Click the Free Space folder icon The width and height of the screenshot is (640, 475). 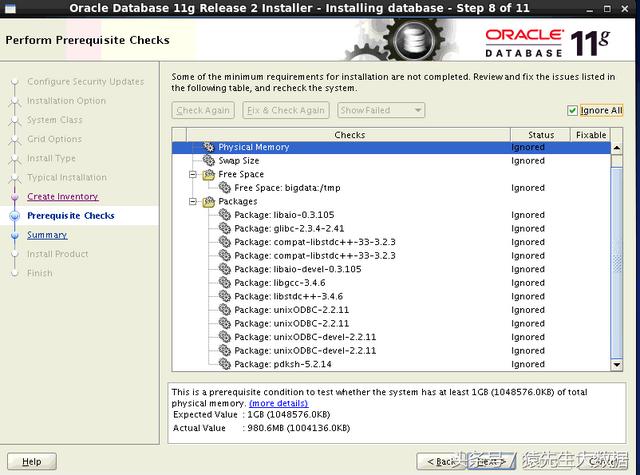point(209,174)
